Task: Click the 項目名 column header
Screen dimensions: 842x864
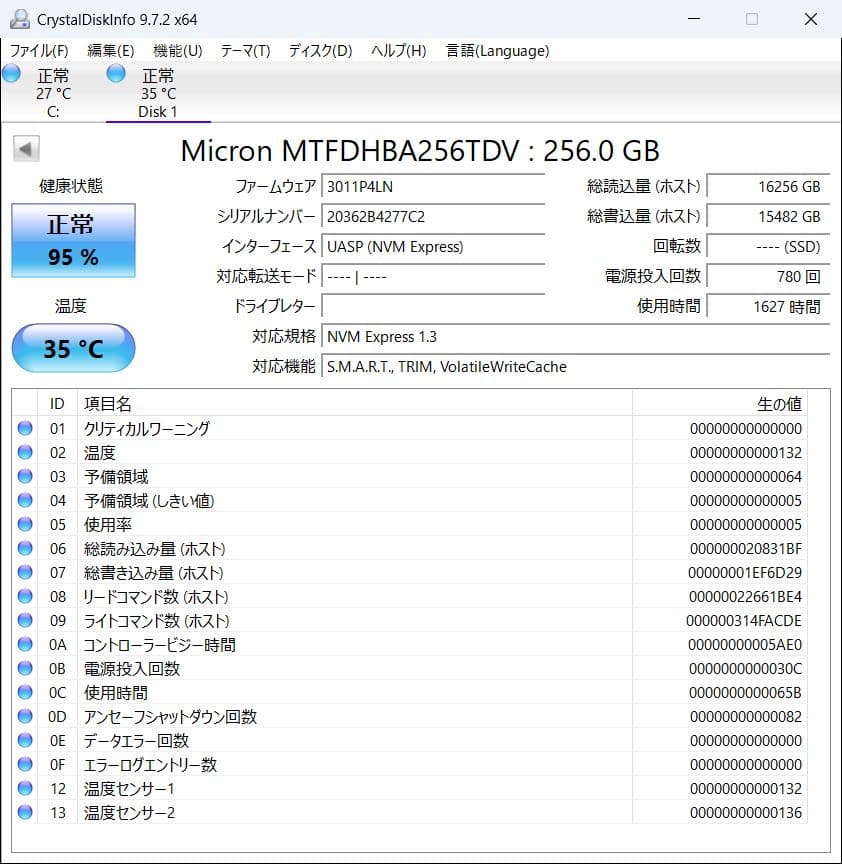Action: pyautogui.click(x=355, y=403)
